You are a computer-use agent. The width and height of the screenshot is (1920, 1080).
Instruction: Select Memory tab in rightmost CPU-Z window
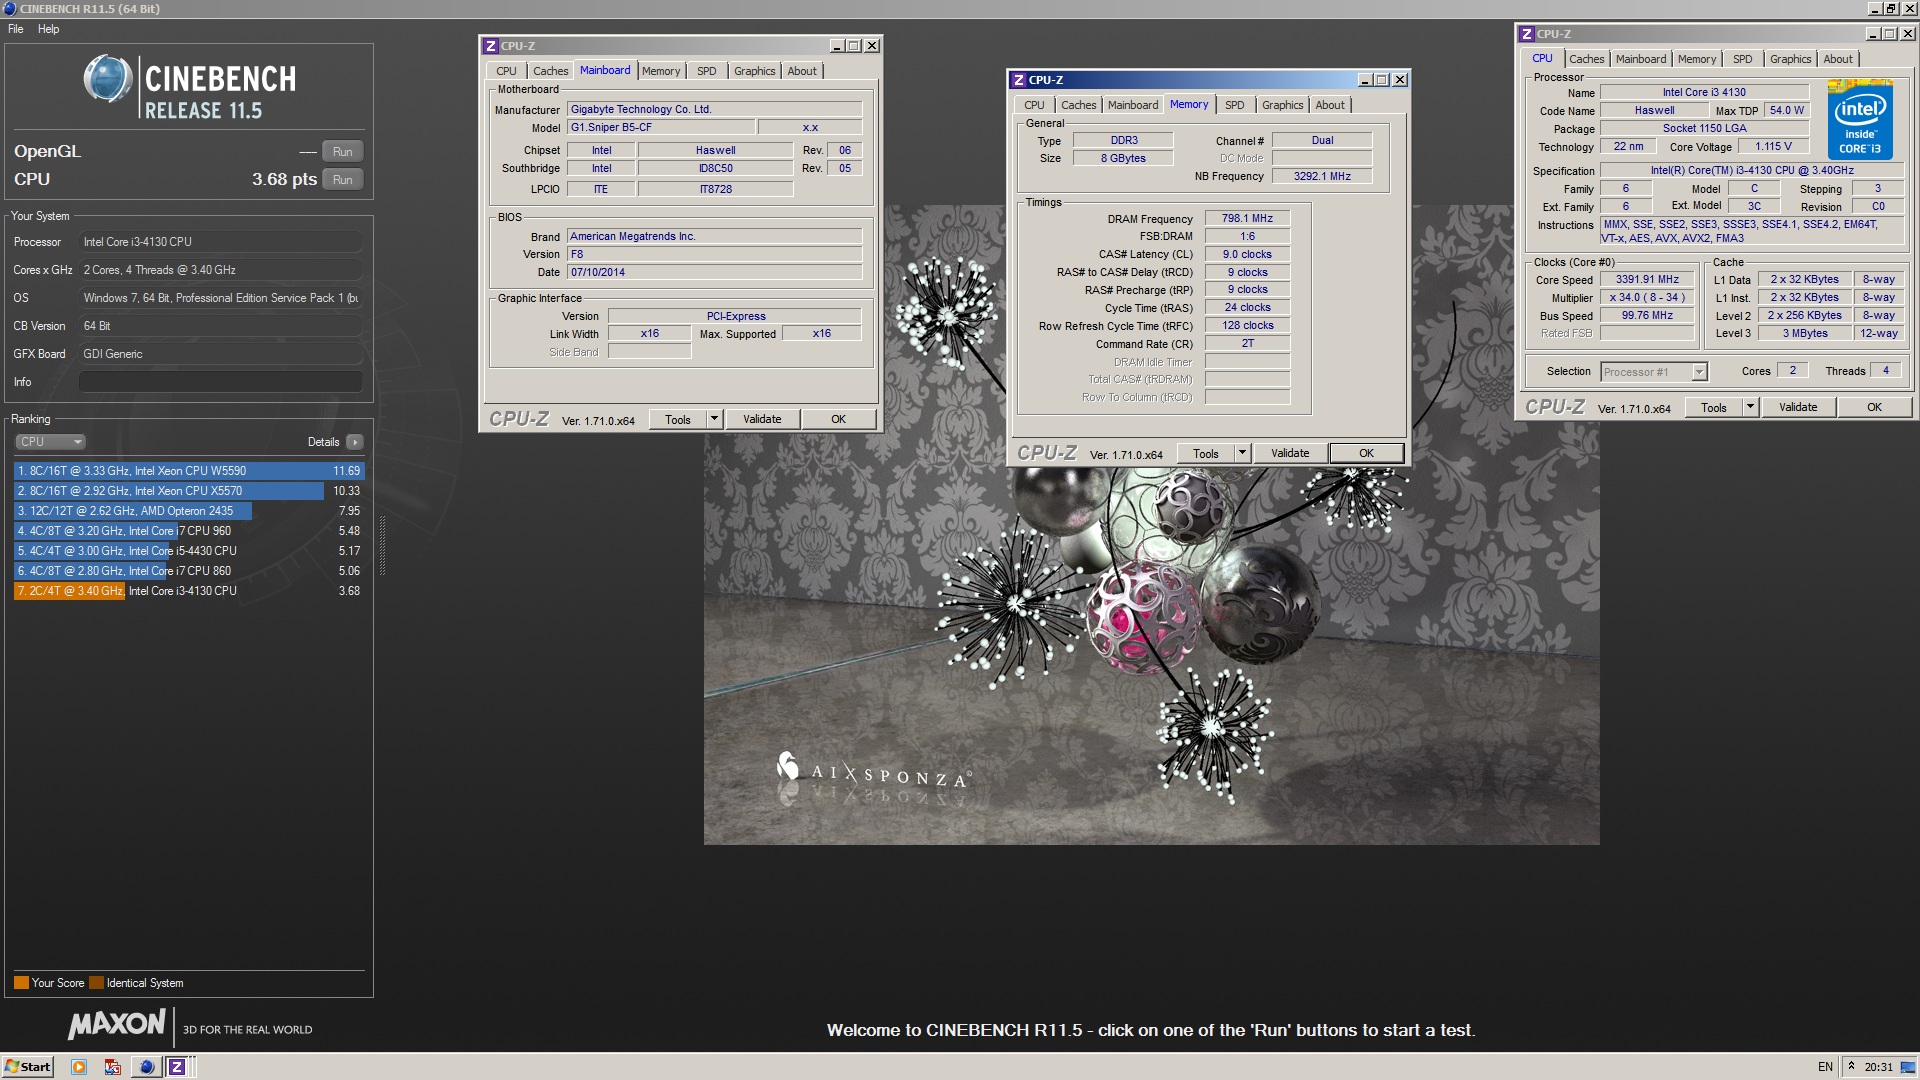[1697, 59]
